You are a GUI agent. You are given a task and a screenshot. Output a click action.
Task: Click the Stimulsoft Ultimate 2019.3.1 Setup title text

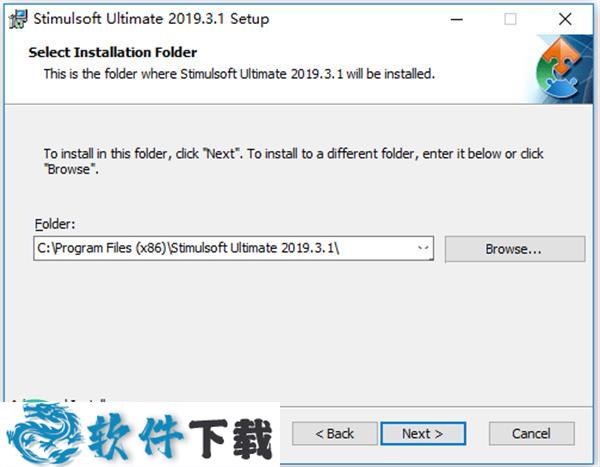tap(151, 19)
